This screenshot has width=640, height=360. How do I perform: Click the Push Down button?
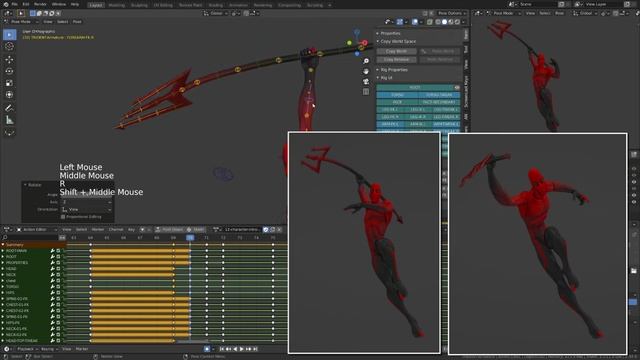click(x=169, y=229)
